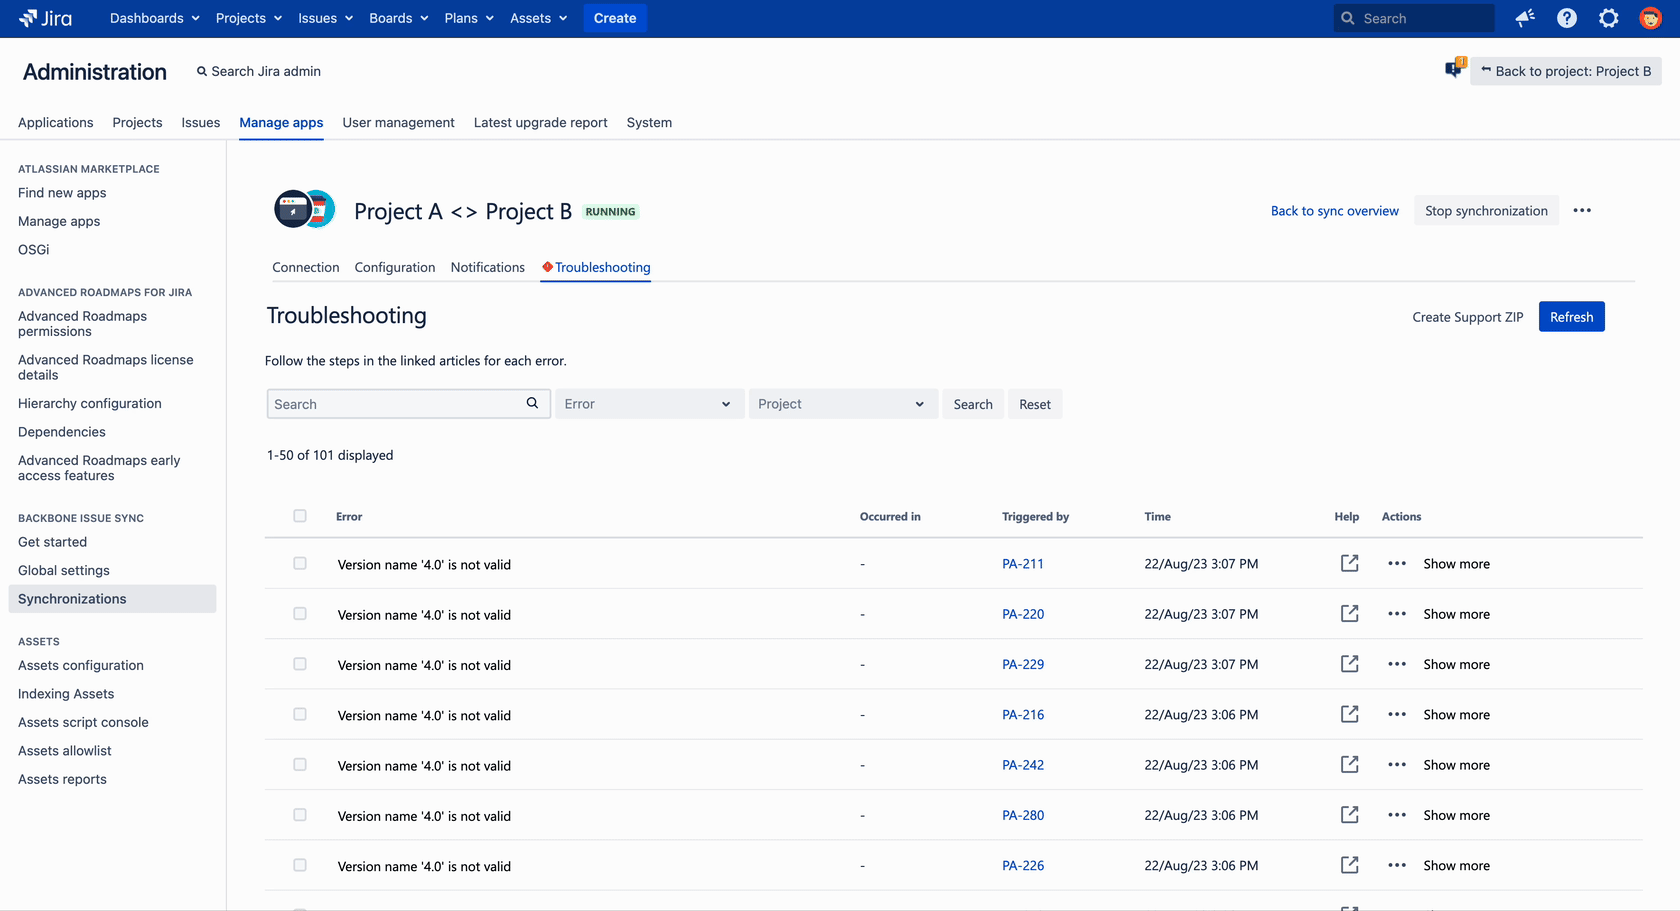Viewport: 1680px width, 911px height.
Task: Open the Project filter dropdown
Action: coord(842,403)
